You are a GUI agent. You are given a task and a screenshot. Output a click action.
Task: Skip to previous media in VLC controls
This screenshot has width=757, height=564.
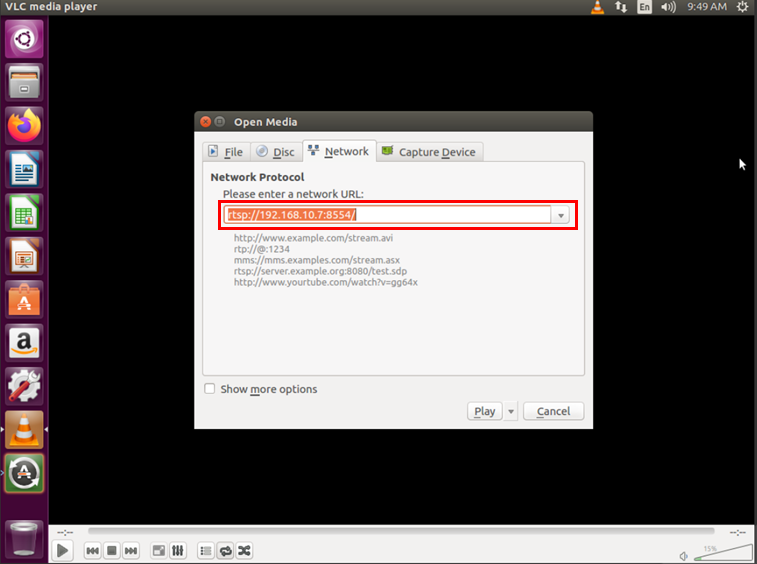92,550
